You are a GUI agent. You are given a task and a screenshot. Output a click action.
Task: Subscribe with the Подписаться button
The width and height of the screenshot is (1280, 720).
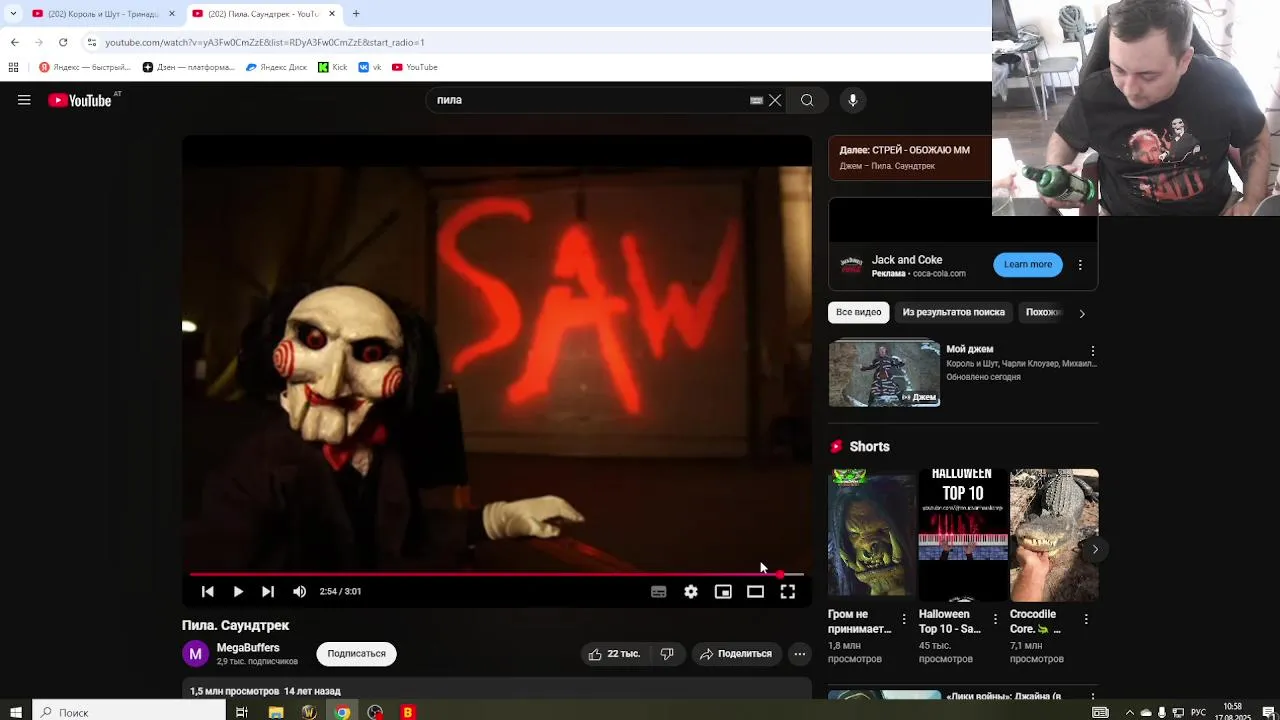[357, 654]
